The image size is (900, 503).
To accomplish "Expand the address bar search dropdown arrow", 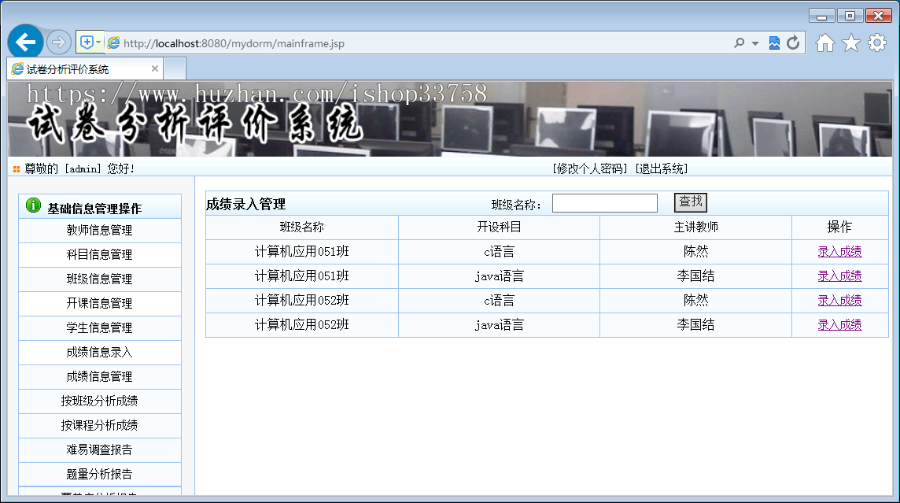I will click(x=755, y=44).
